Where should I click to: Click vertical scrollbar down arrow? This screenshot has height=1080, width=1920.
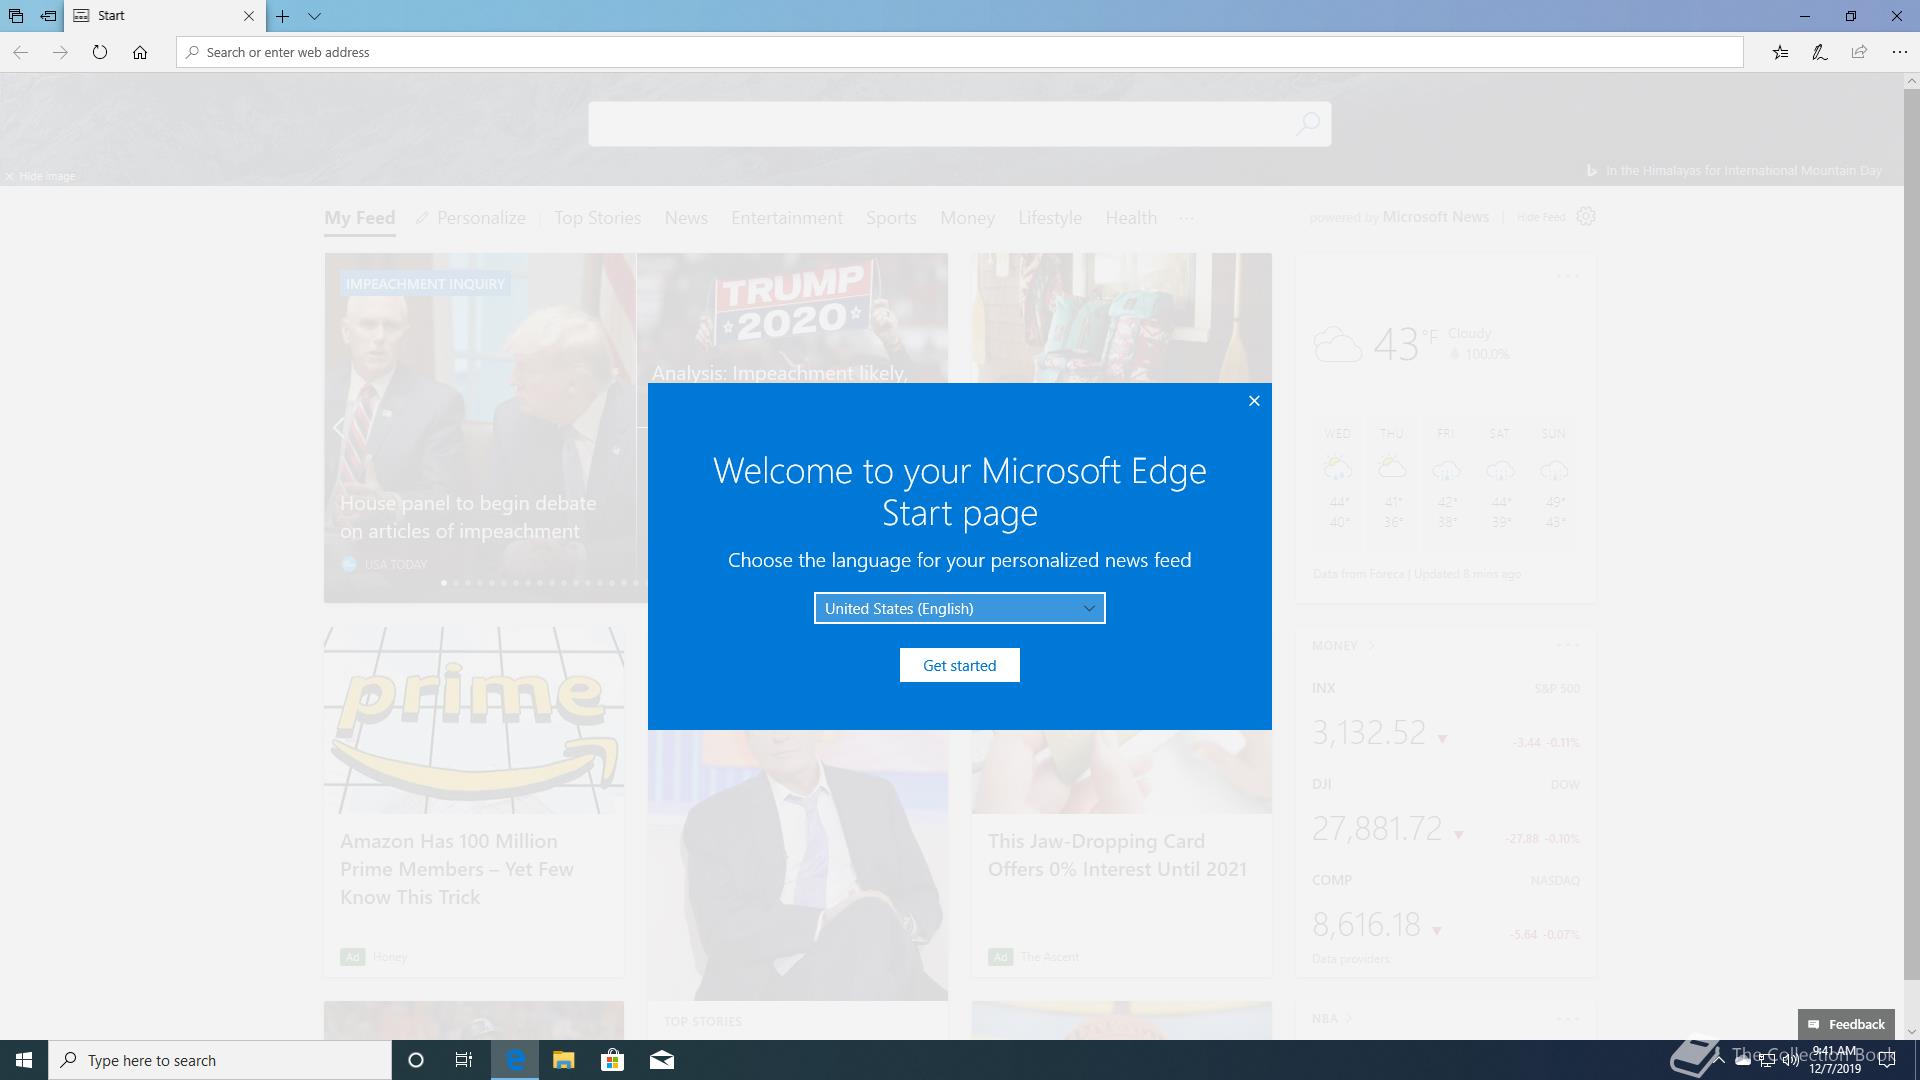1911,1031
